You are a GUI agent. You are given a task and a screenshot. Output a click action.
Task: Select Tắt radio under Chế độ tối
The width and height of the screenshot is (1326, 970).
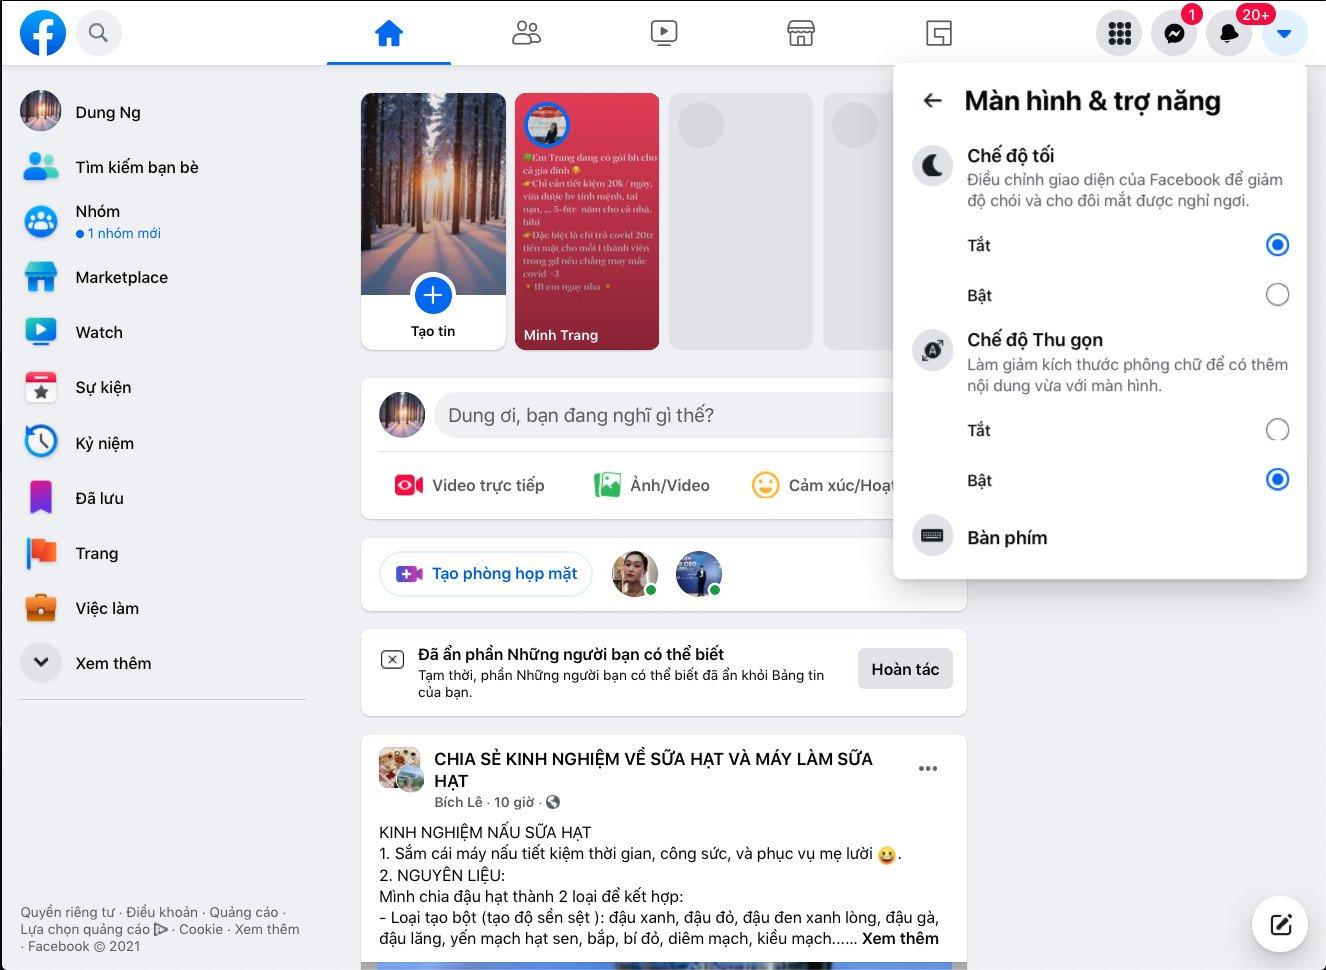tap(1277, 245)
